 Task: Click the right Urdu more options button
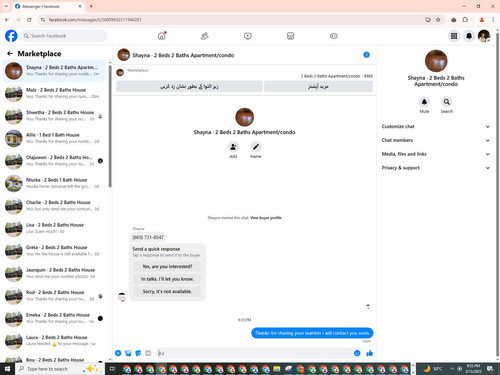tap(318, 86)
